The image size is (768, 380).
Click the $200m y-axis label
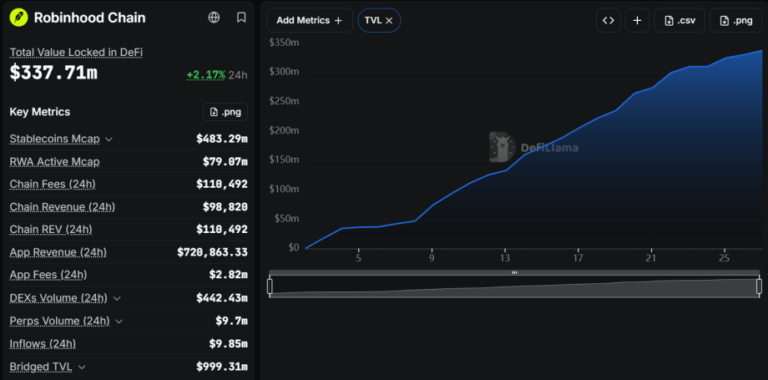[284, 131]
